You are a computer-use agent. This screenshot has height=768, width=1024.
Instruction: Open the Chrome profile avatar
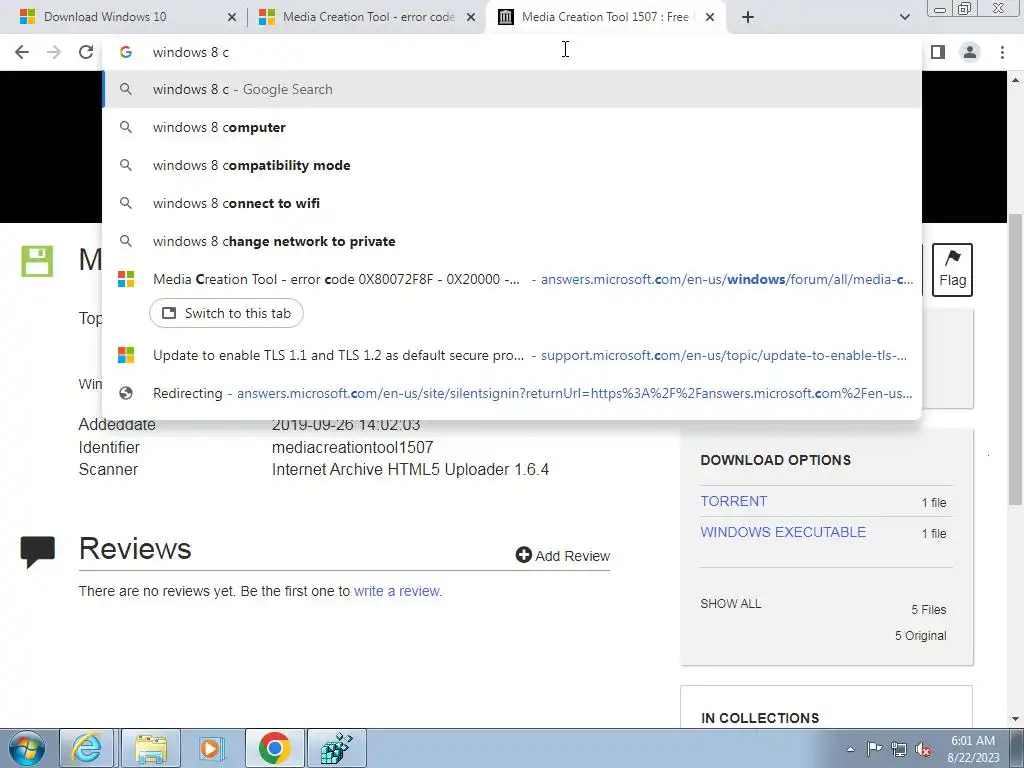click(970, 52)
